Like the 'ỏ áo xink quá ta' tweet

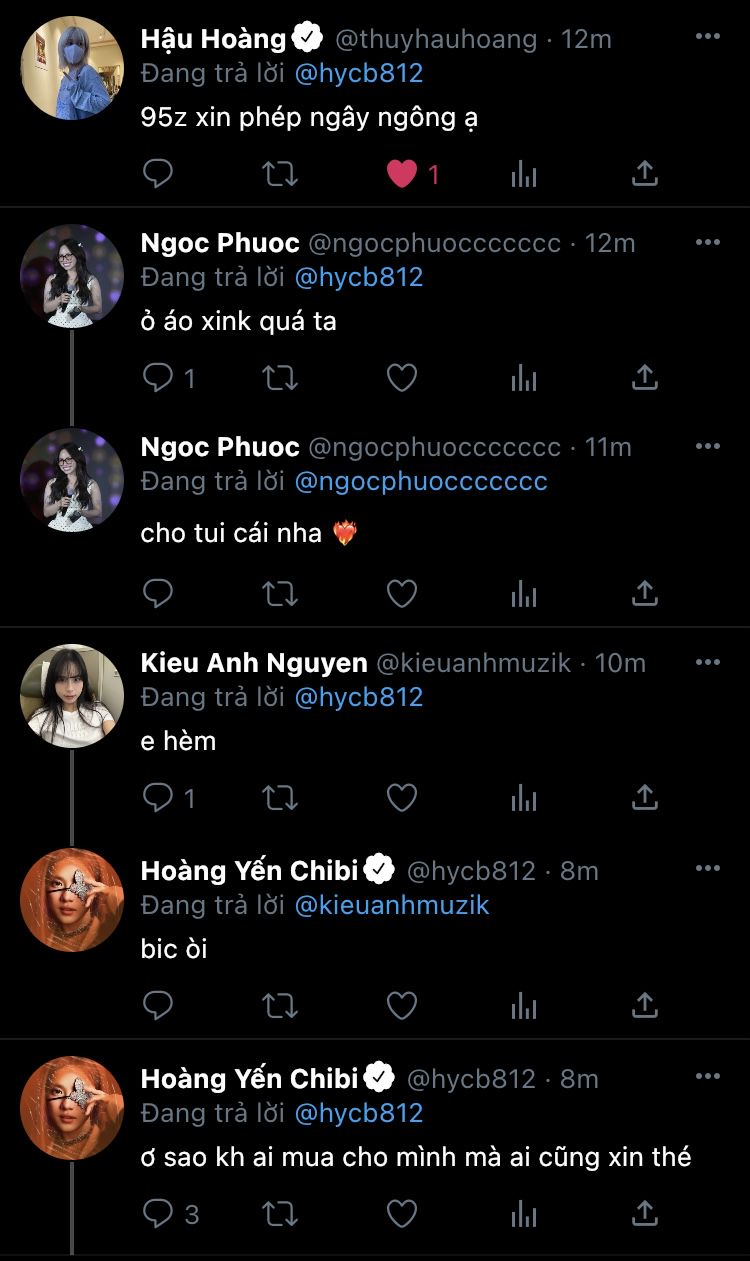pyautogui.click(x=402, y=377)
